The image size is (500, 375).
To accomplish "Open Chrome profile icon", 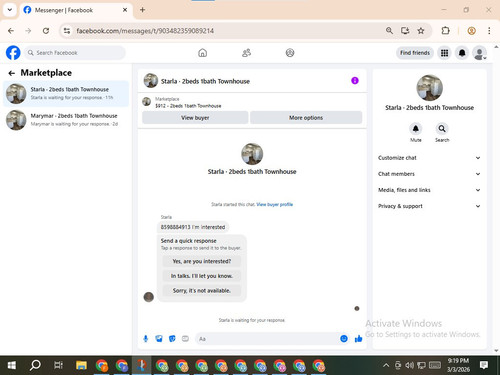I will pos(471,31).
